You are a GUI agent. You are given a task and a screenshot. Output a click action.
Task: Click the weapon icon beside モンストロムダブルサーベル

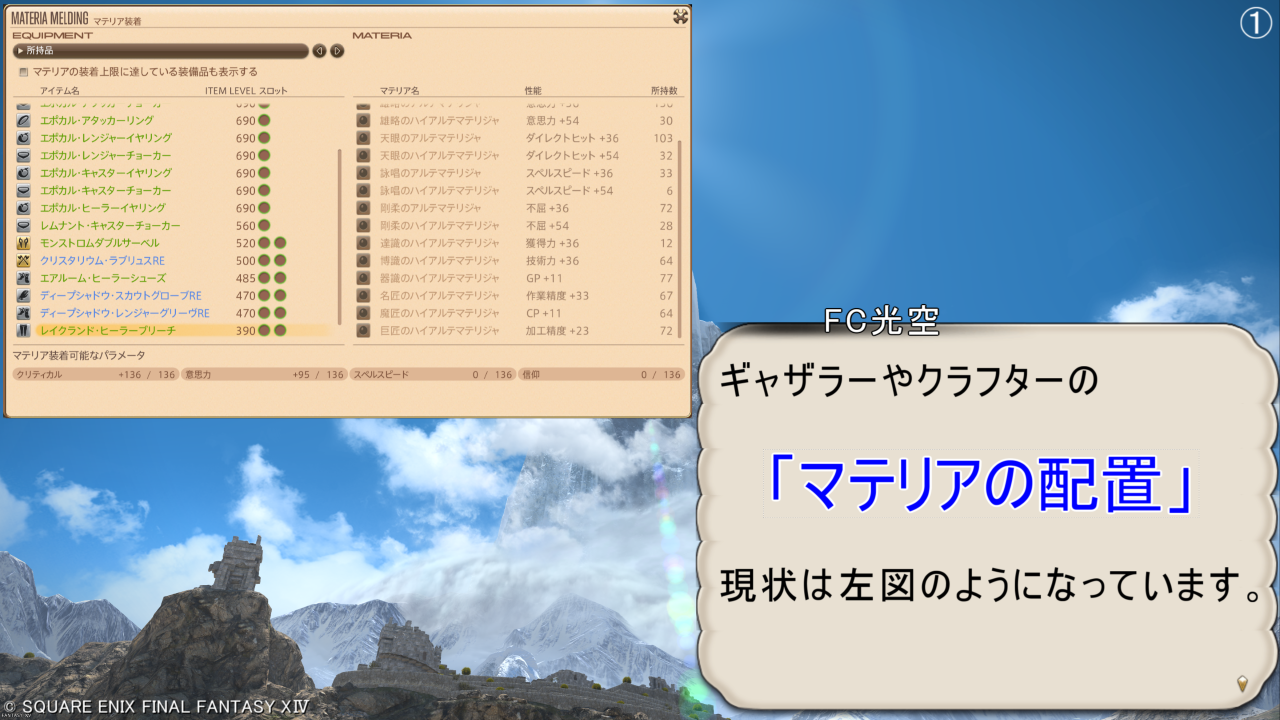(23, 243)
